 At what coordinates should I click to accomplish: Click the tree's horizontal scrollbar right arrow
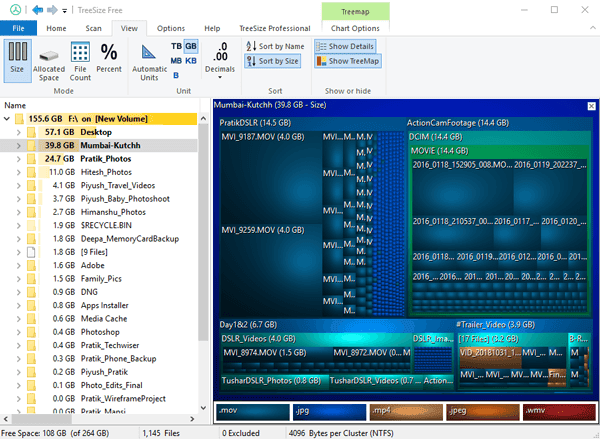coord(192,419)
